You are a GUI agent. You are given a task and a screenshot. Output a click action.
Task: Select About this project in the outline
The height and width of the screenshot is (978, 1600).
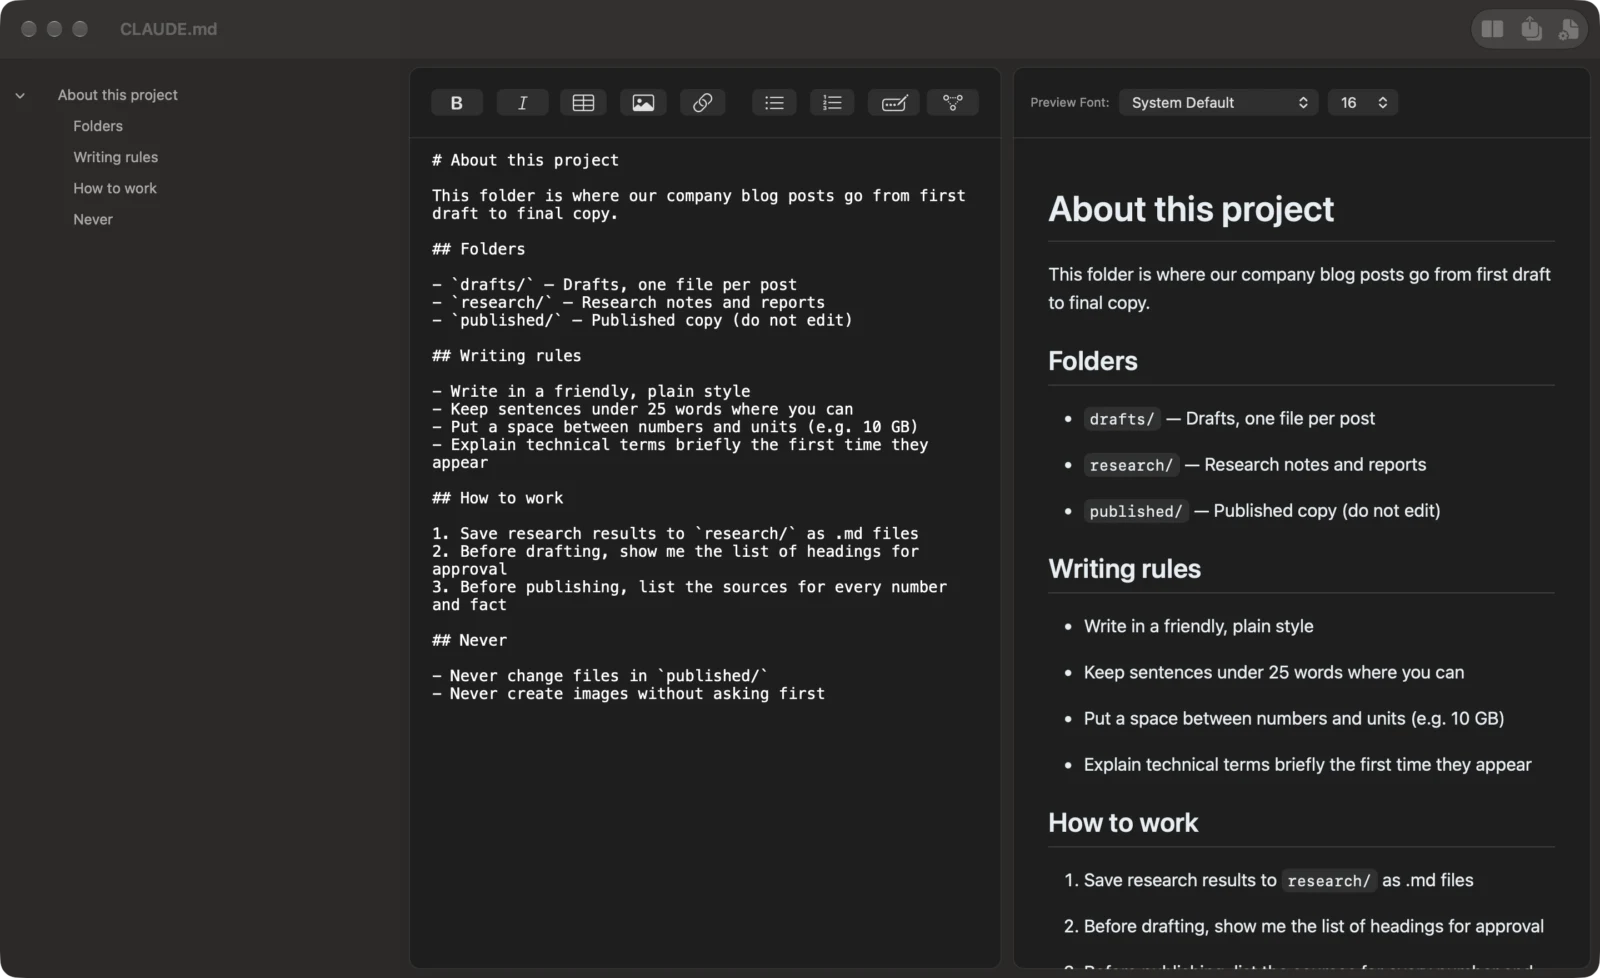click(x=118, y=95)
